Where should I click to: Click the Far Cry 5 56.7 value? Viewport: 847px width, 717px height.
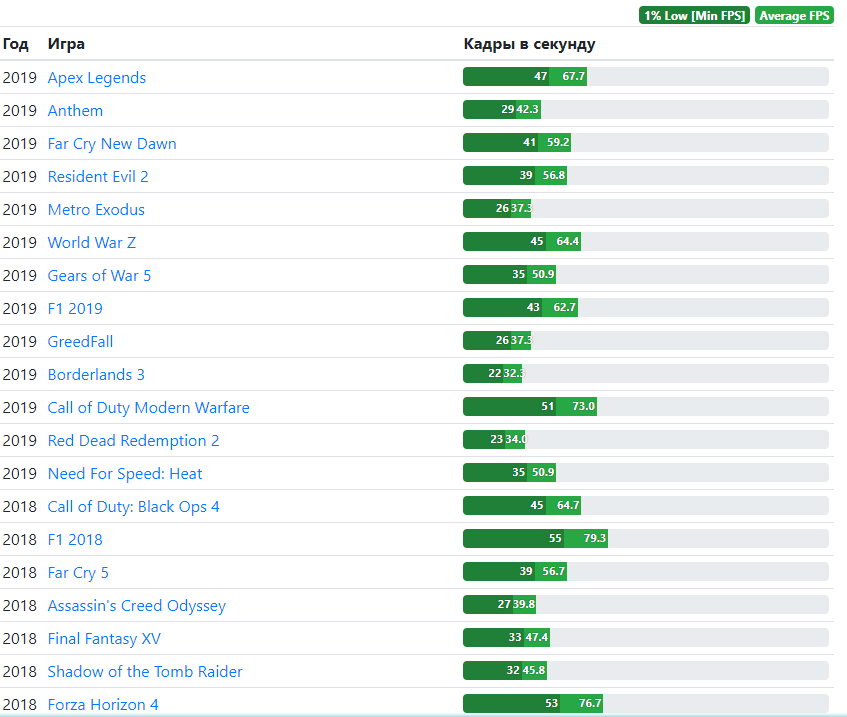(554, 572)
